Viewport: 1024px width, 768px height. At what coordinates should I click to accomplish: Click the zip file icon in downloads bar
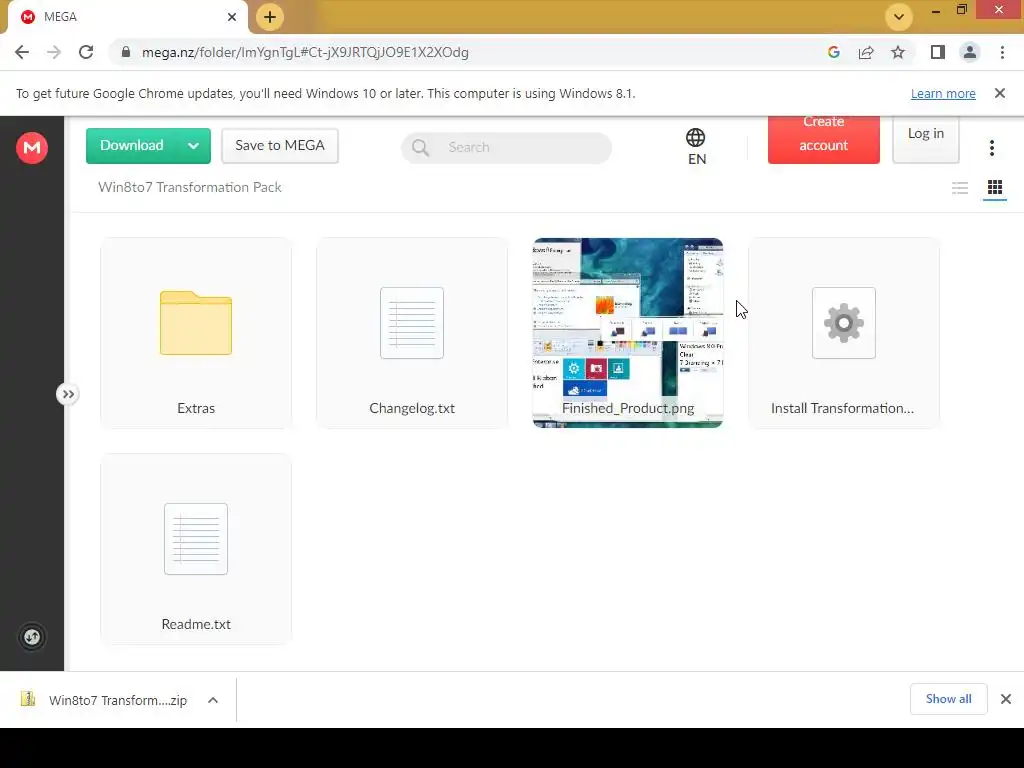coord(27,699)
